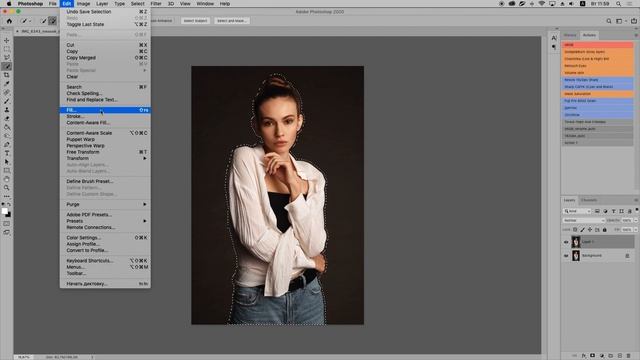Select the Quick Selection tool
This screenshot has height=360, width=640.
pos(7,66)
